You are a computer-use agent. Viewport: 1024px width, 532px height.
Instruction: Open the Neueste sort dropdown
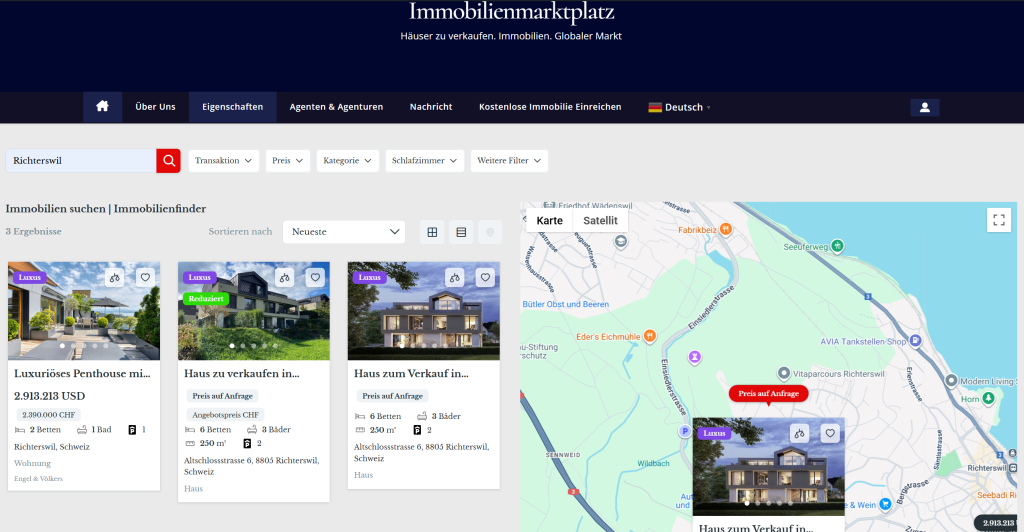tap(344, 232)
